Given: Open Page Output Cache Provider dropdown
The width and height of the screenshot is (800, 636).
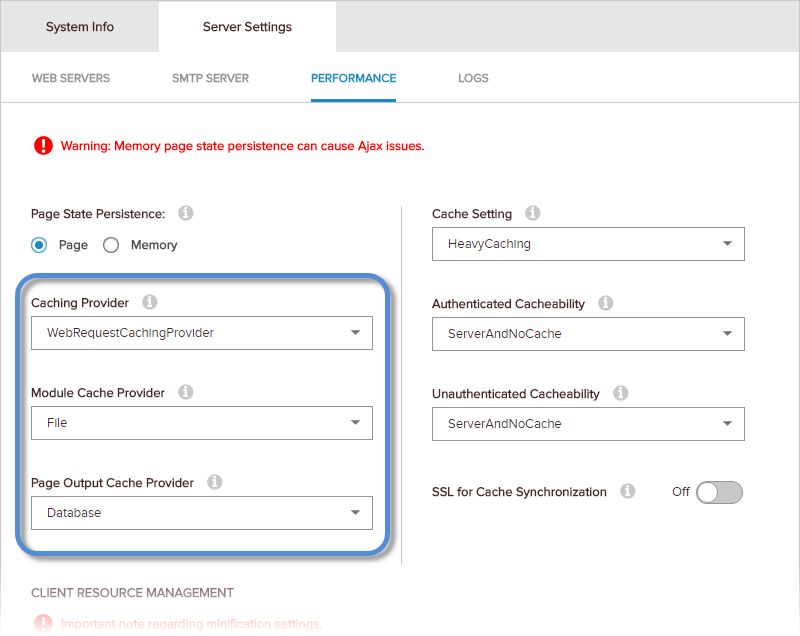Looking at the screenshot, I should coord(202,513).
